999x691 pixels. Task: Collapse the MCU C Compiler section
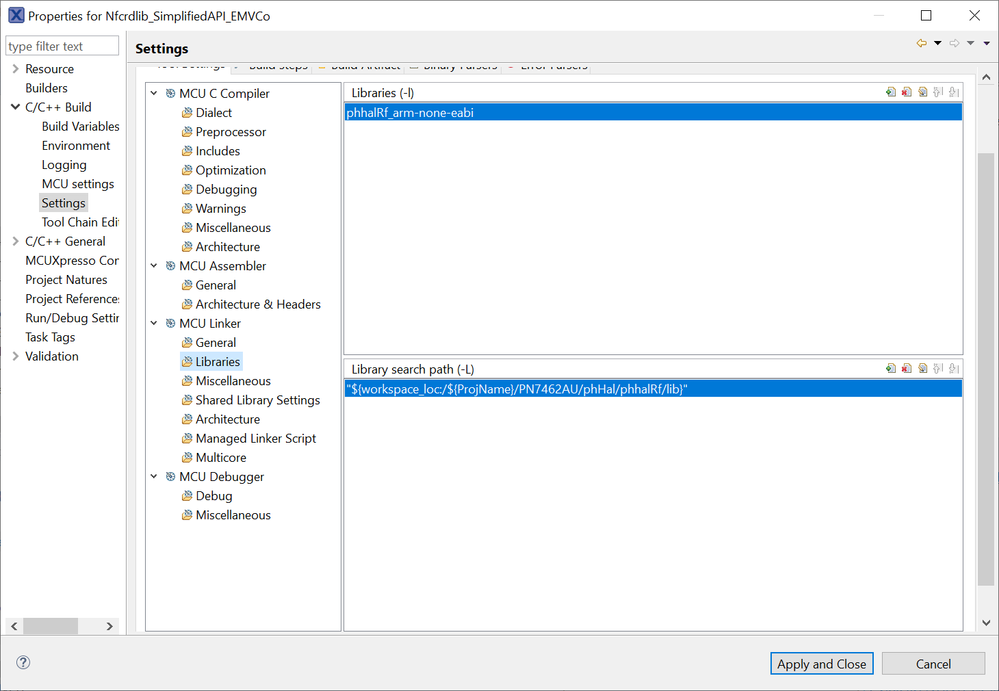tap(153, 92)
